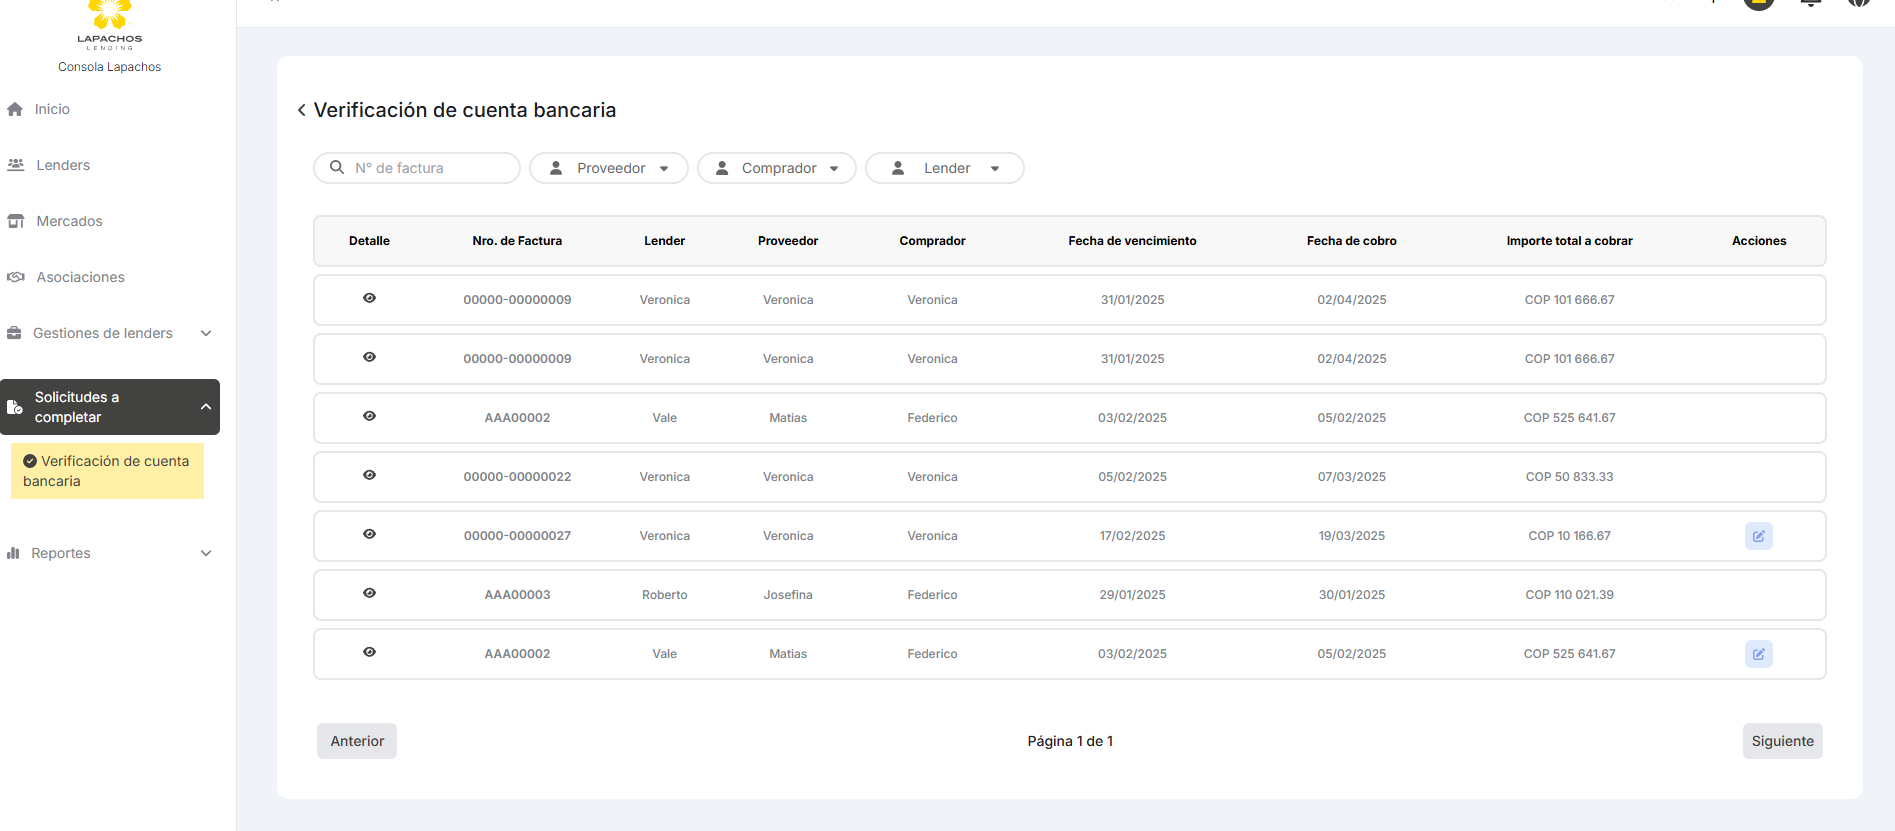
Task: Click the eye icon for invoice AAA00003
Action: (x=369, y=593)
